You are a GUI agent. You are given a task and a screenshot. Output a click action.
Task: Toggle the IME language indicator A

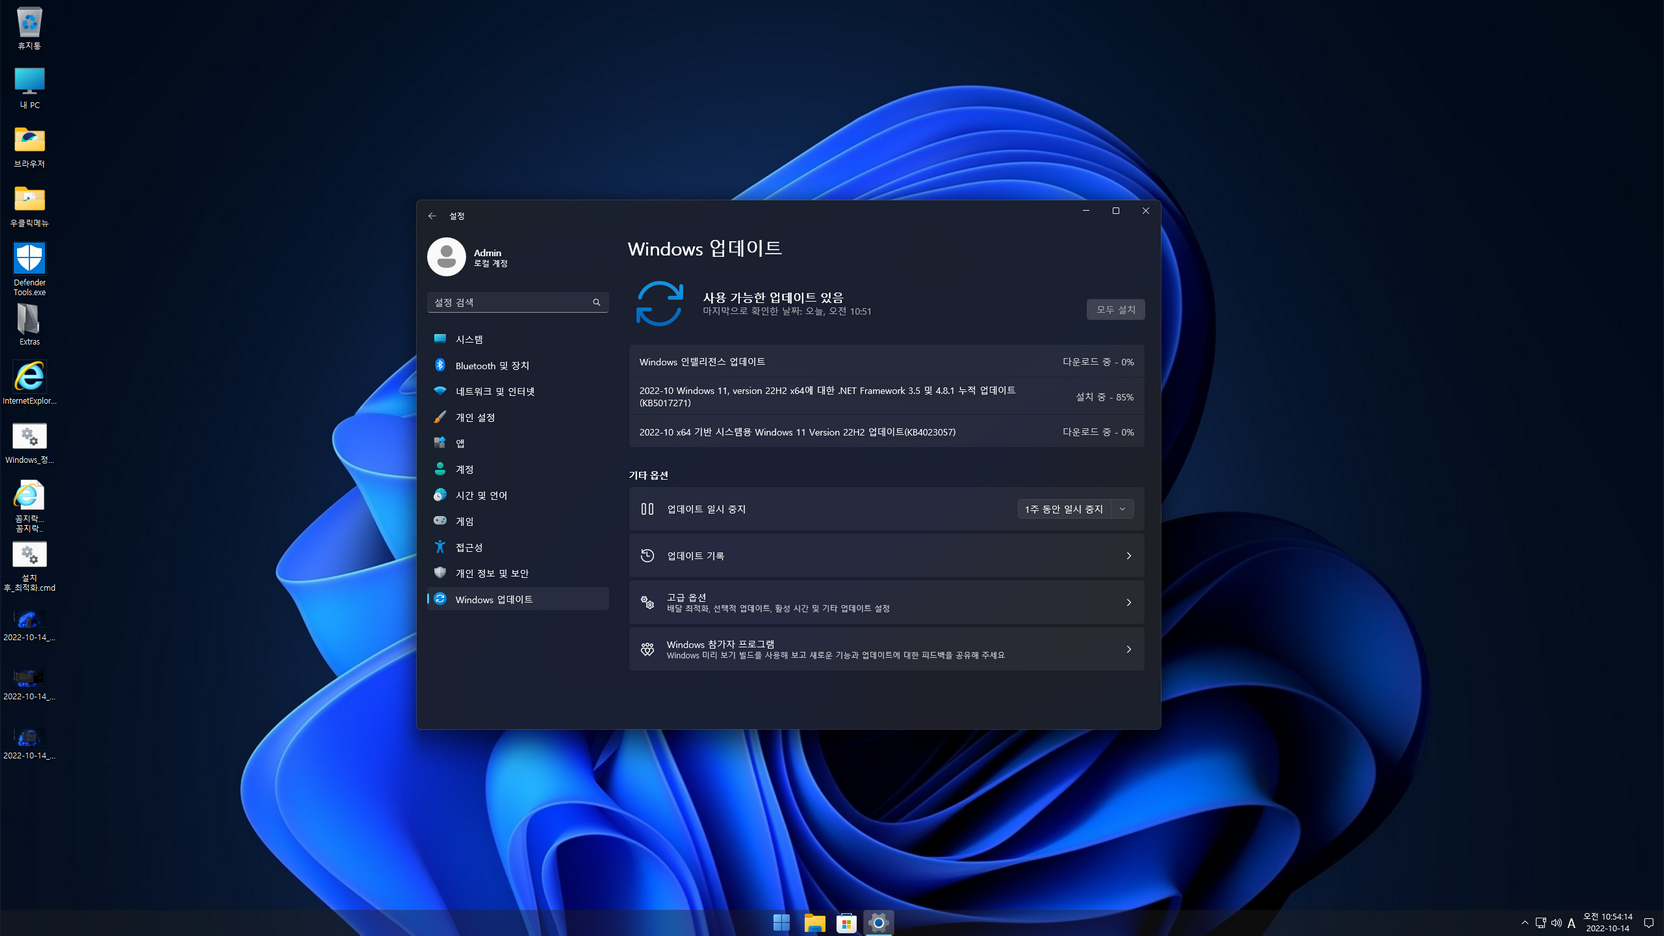point(1571,923)
